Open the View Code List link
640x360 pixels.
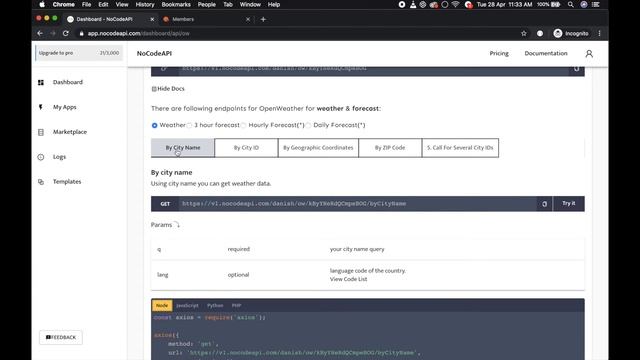(349, 279)
